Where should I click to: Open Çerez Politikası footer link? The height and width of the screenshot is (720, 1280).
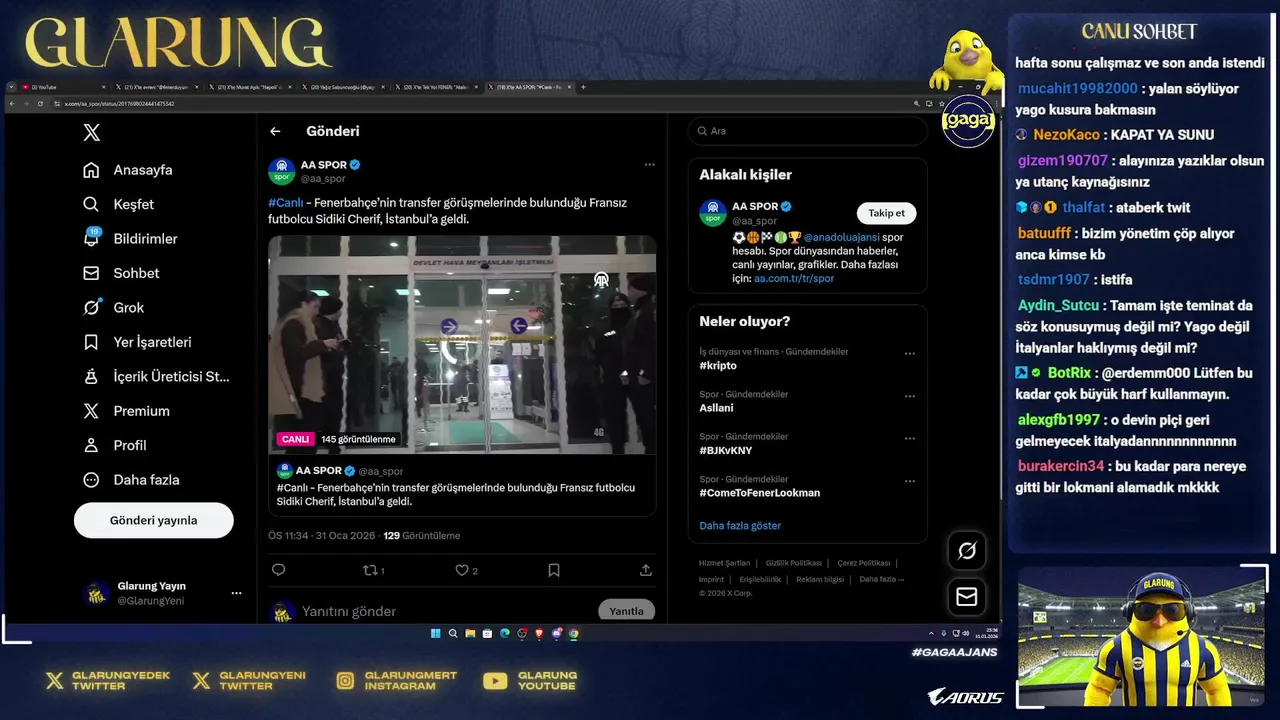tap(864, 563)
